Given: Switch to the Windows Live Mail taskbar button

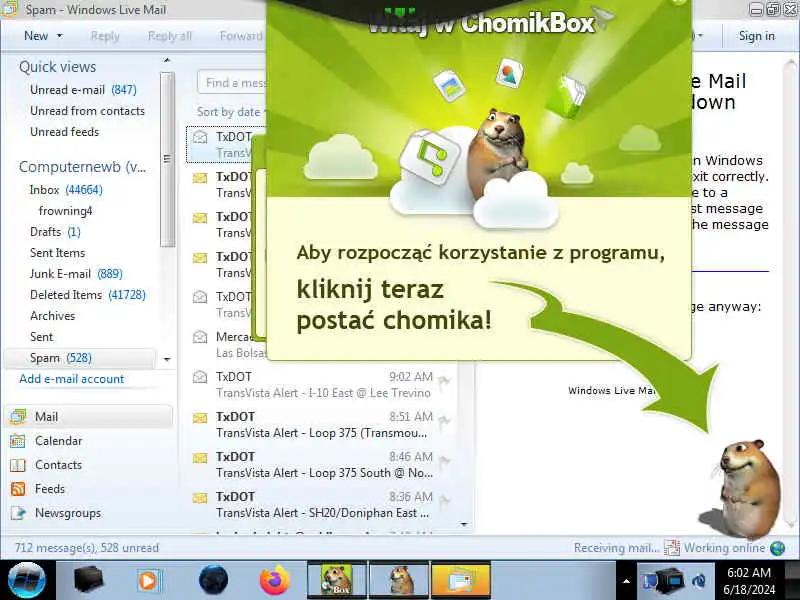Looking at the screenshot, I should 461,580.
